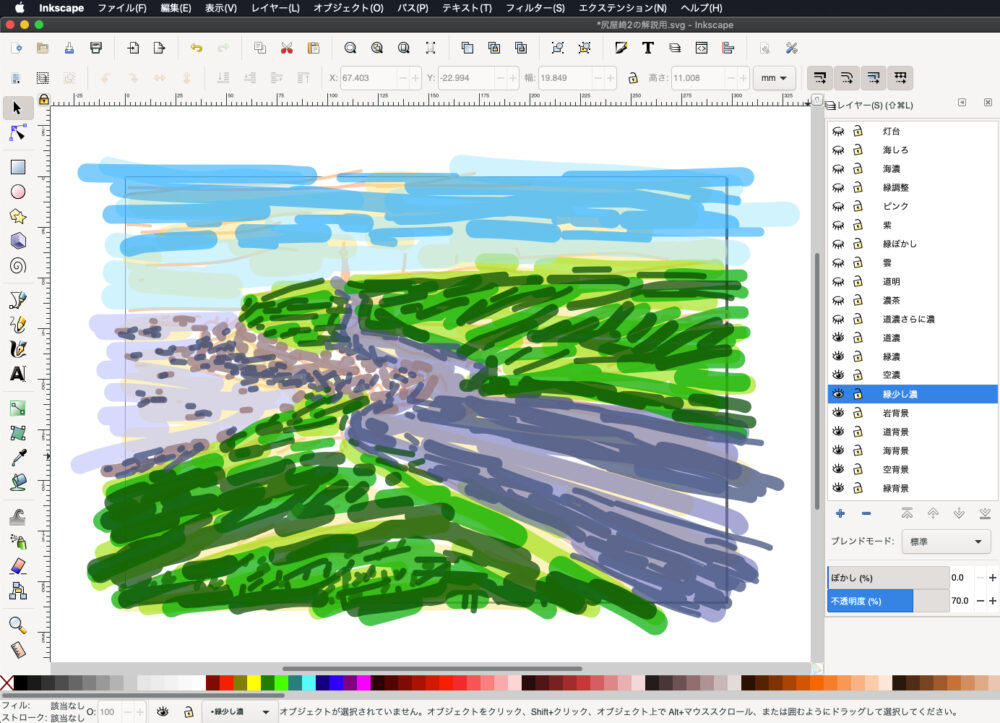Select the Rectangle tool

(17, 167)
